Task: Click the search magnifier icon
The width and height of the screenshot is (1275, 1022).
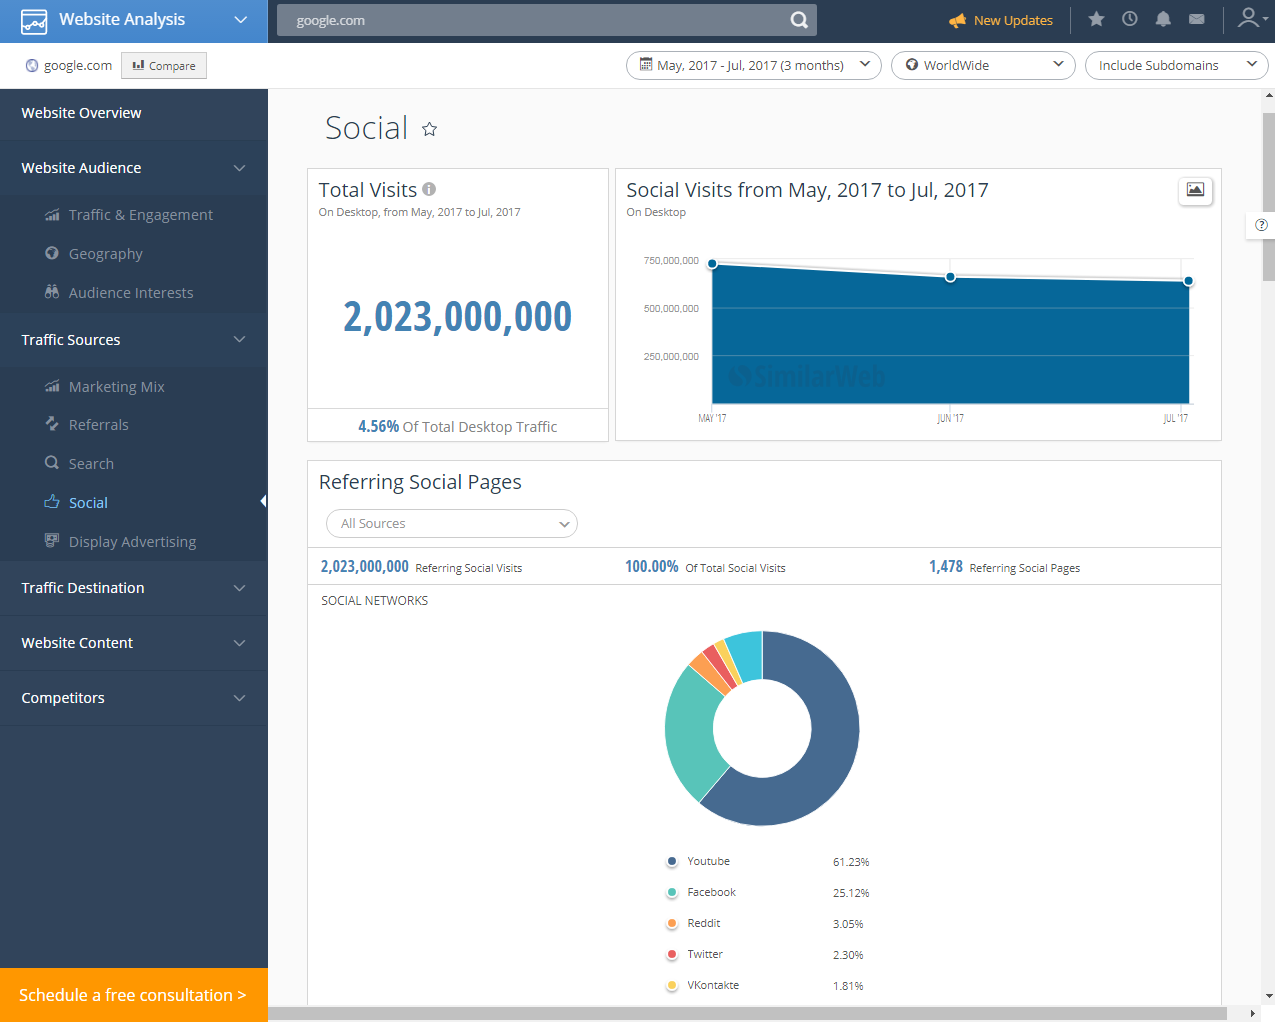Action: click(798, 20)
